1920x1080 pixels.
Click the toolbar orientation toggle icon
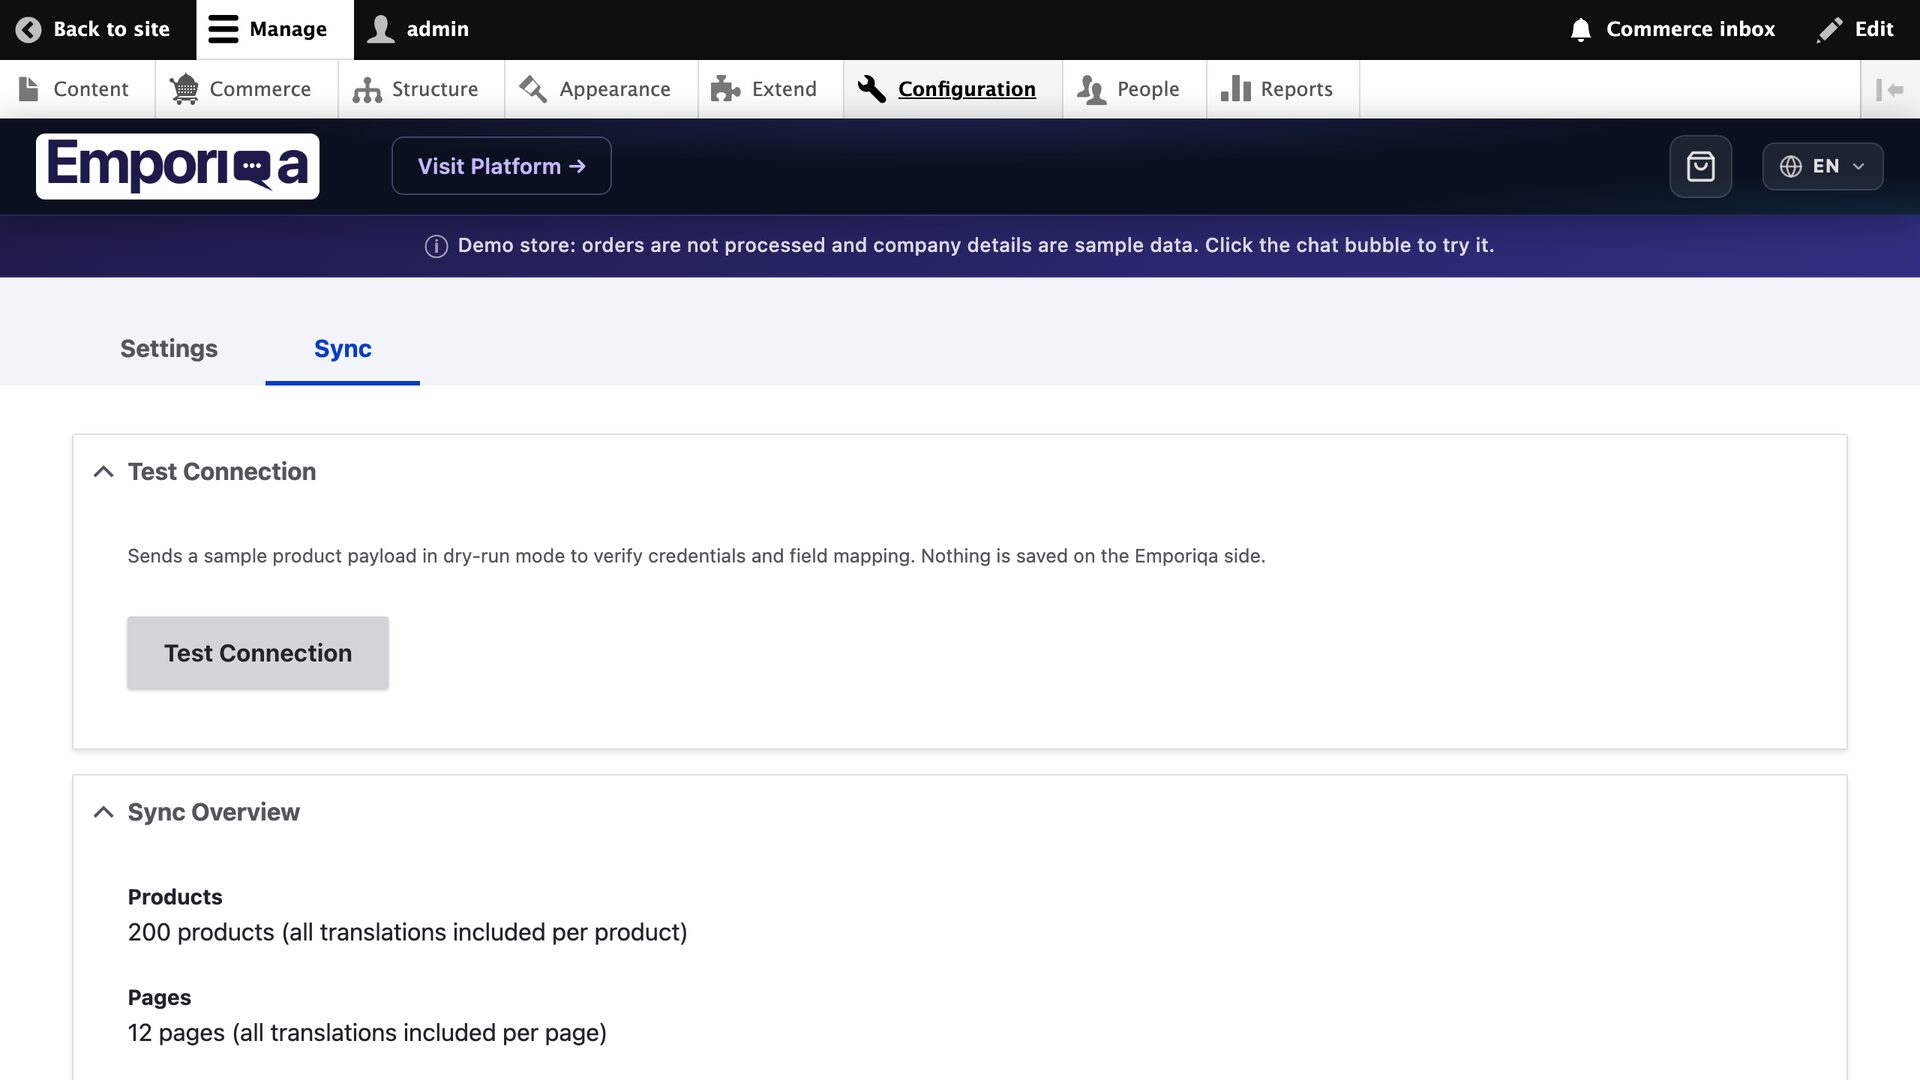pos(1889,89)
